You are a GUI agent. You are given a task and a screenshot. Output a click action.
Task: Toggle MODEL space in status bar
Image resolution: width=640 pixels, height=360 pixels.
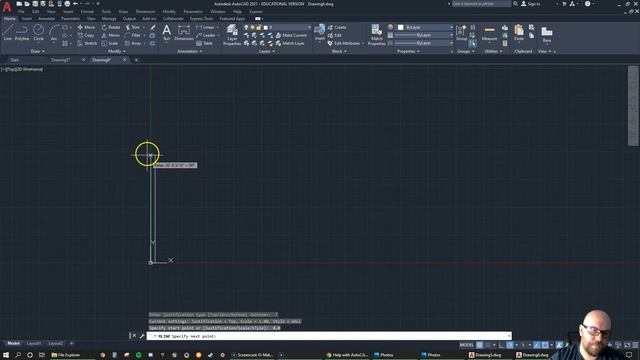pos(466,345)
